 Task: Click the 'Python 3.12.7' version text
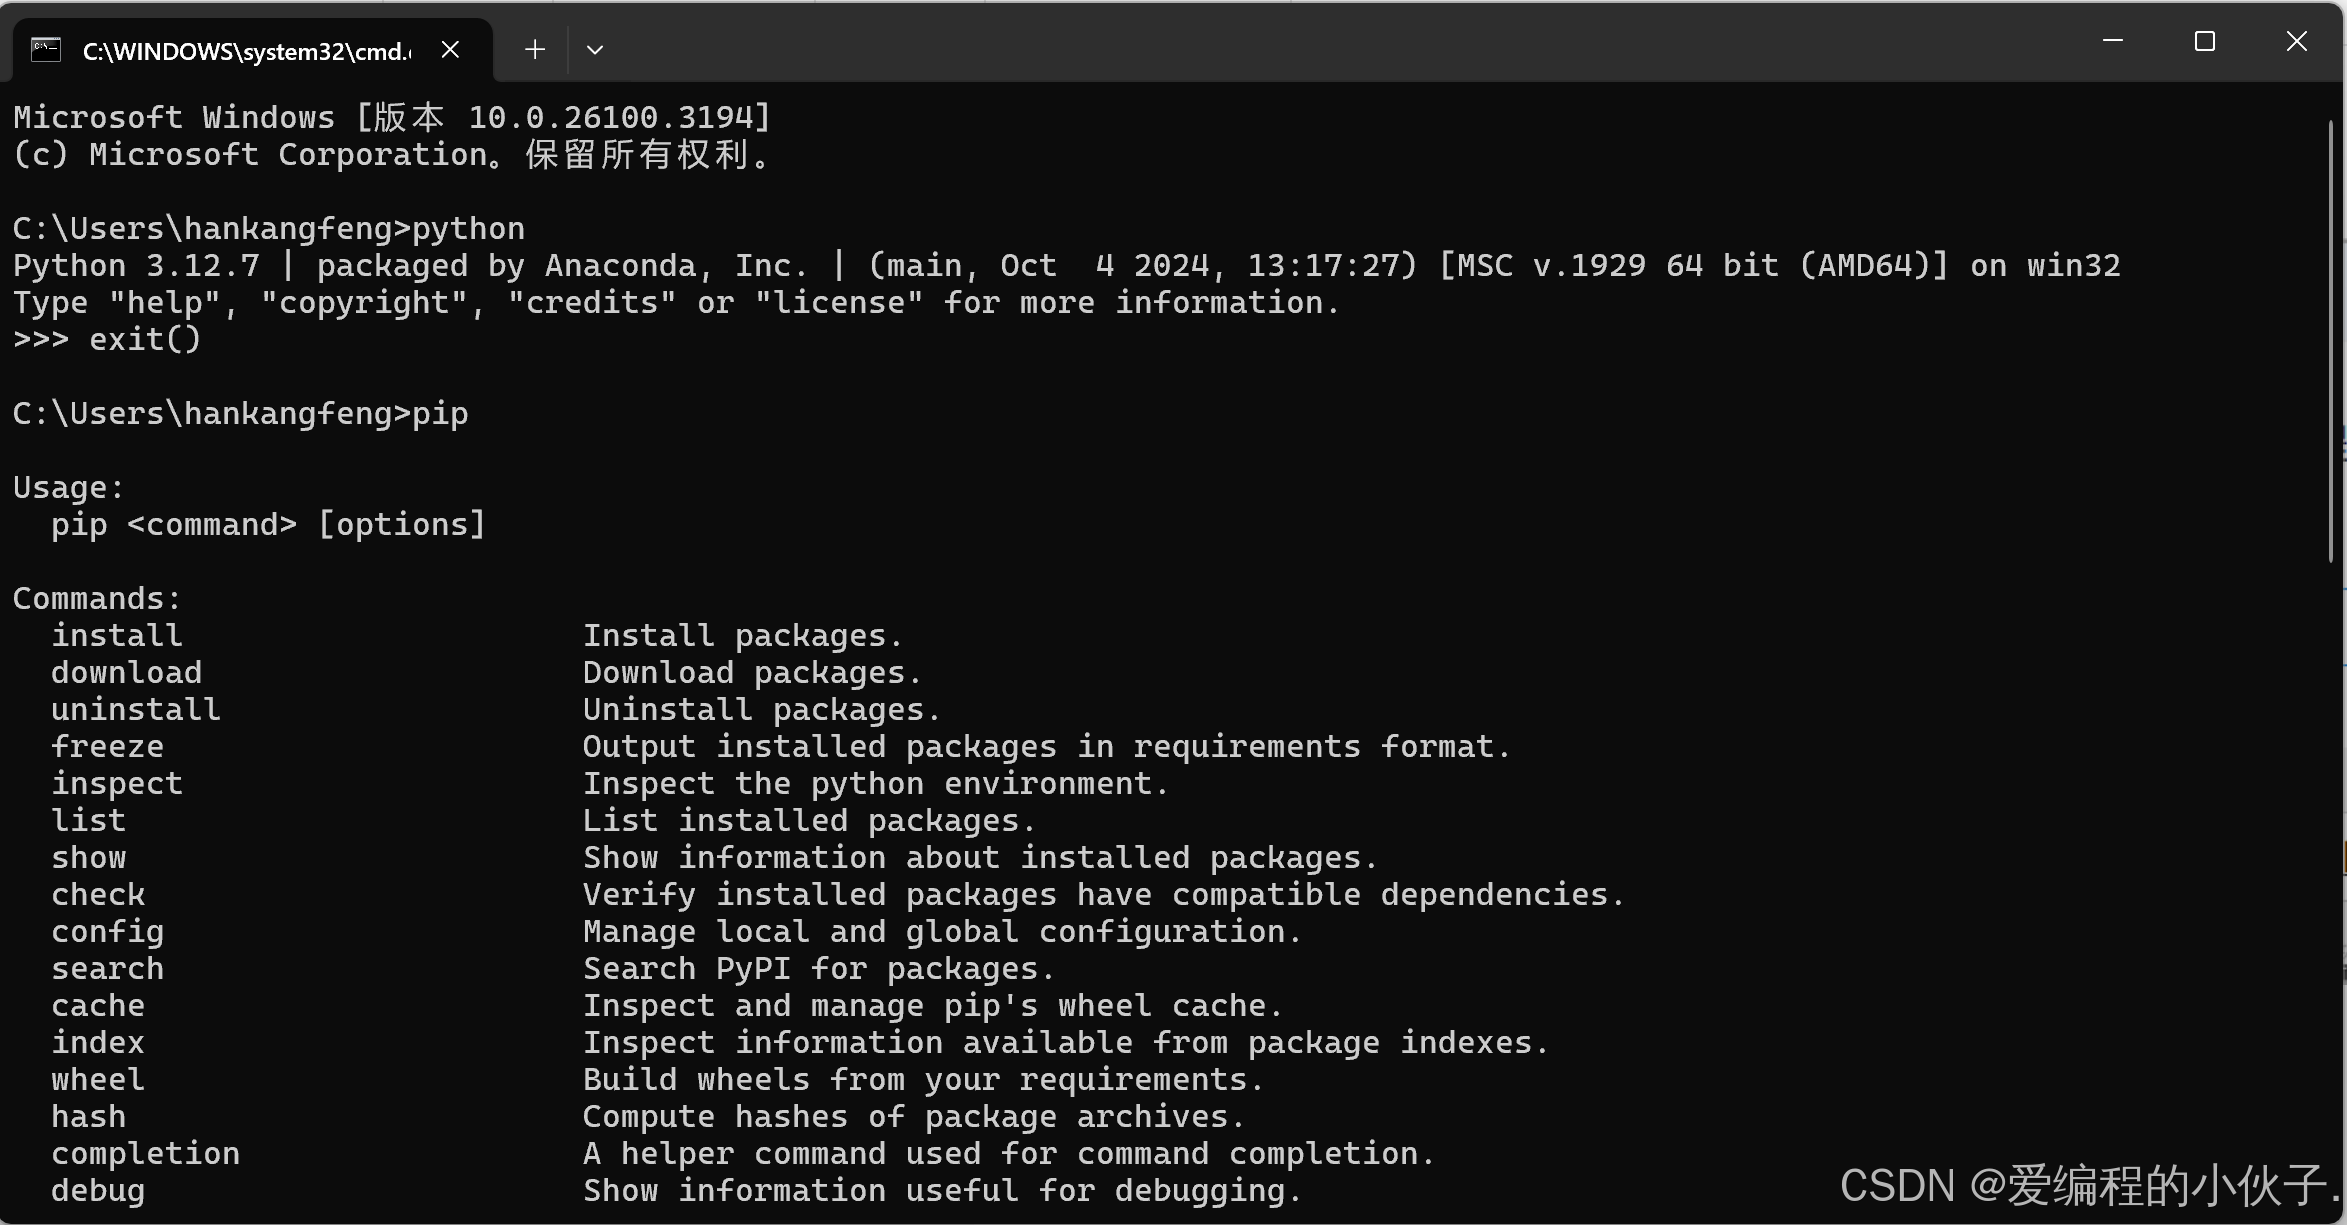(136, 266)
